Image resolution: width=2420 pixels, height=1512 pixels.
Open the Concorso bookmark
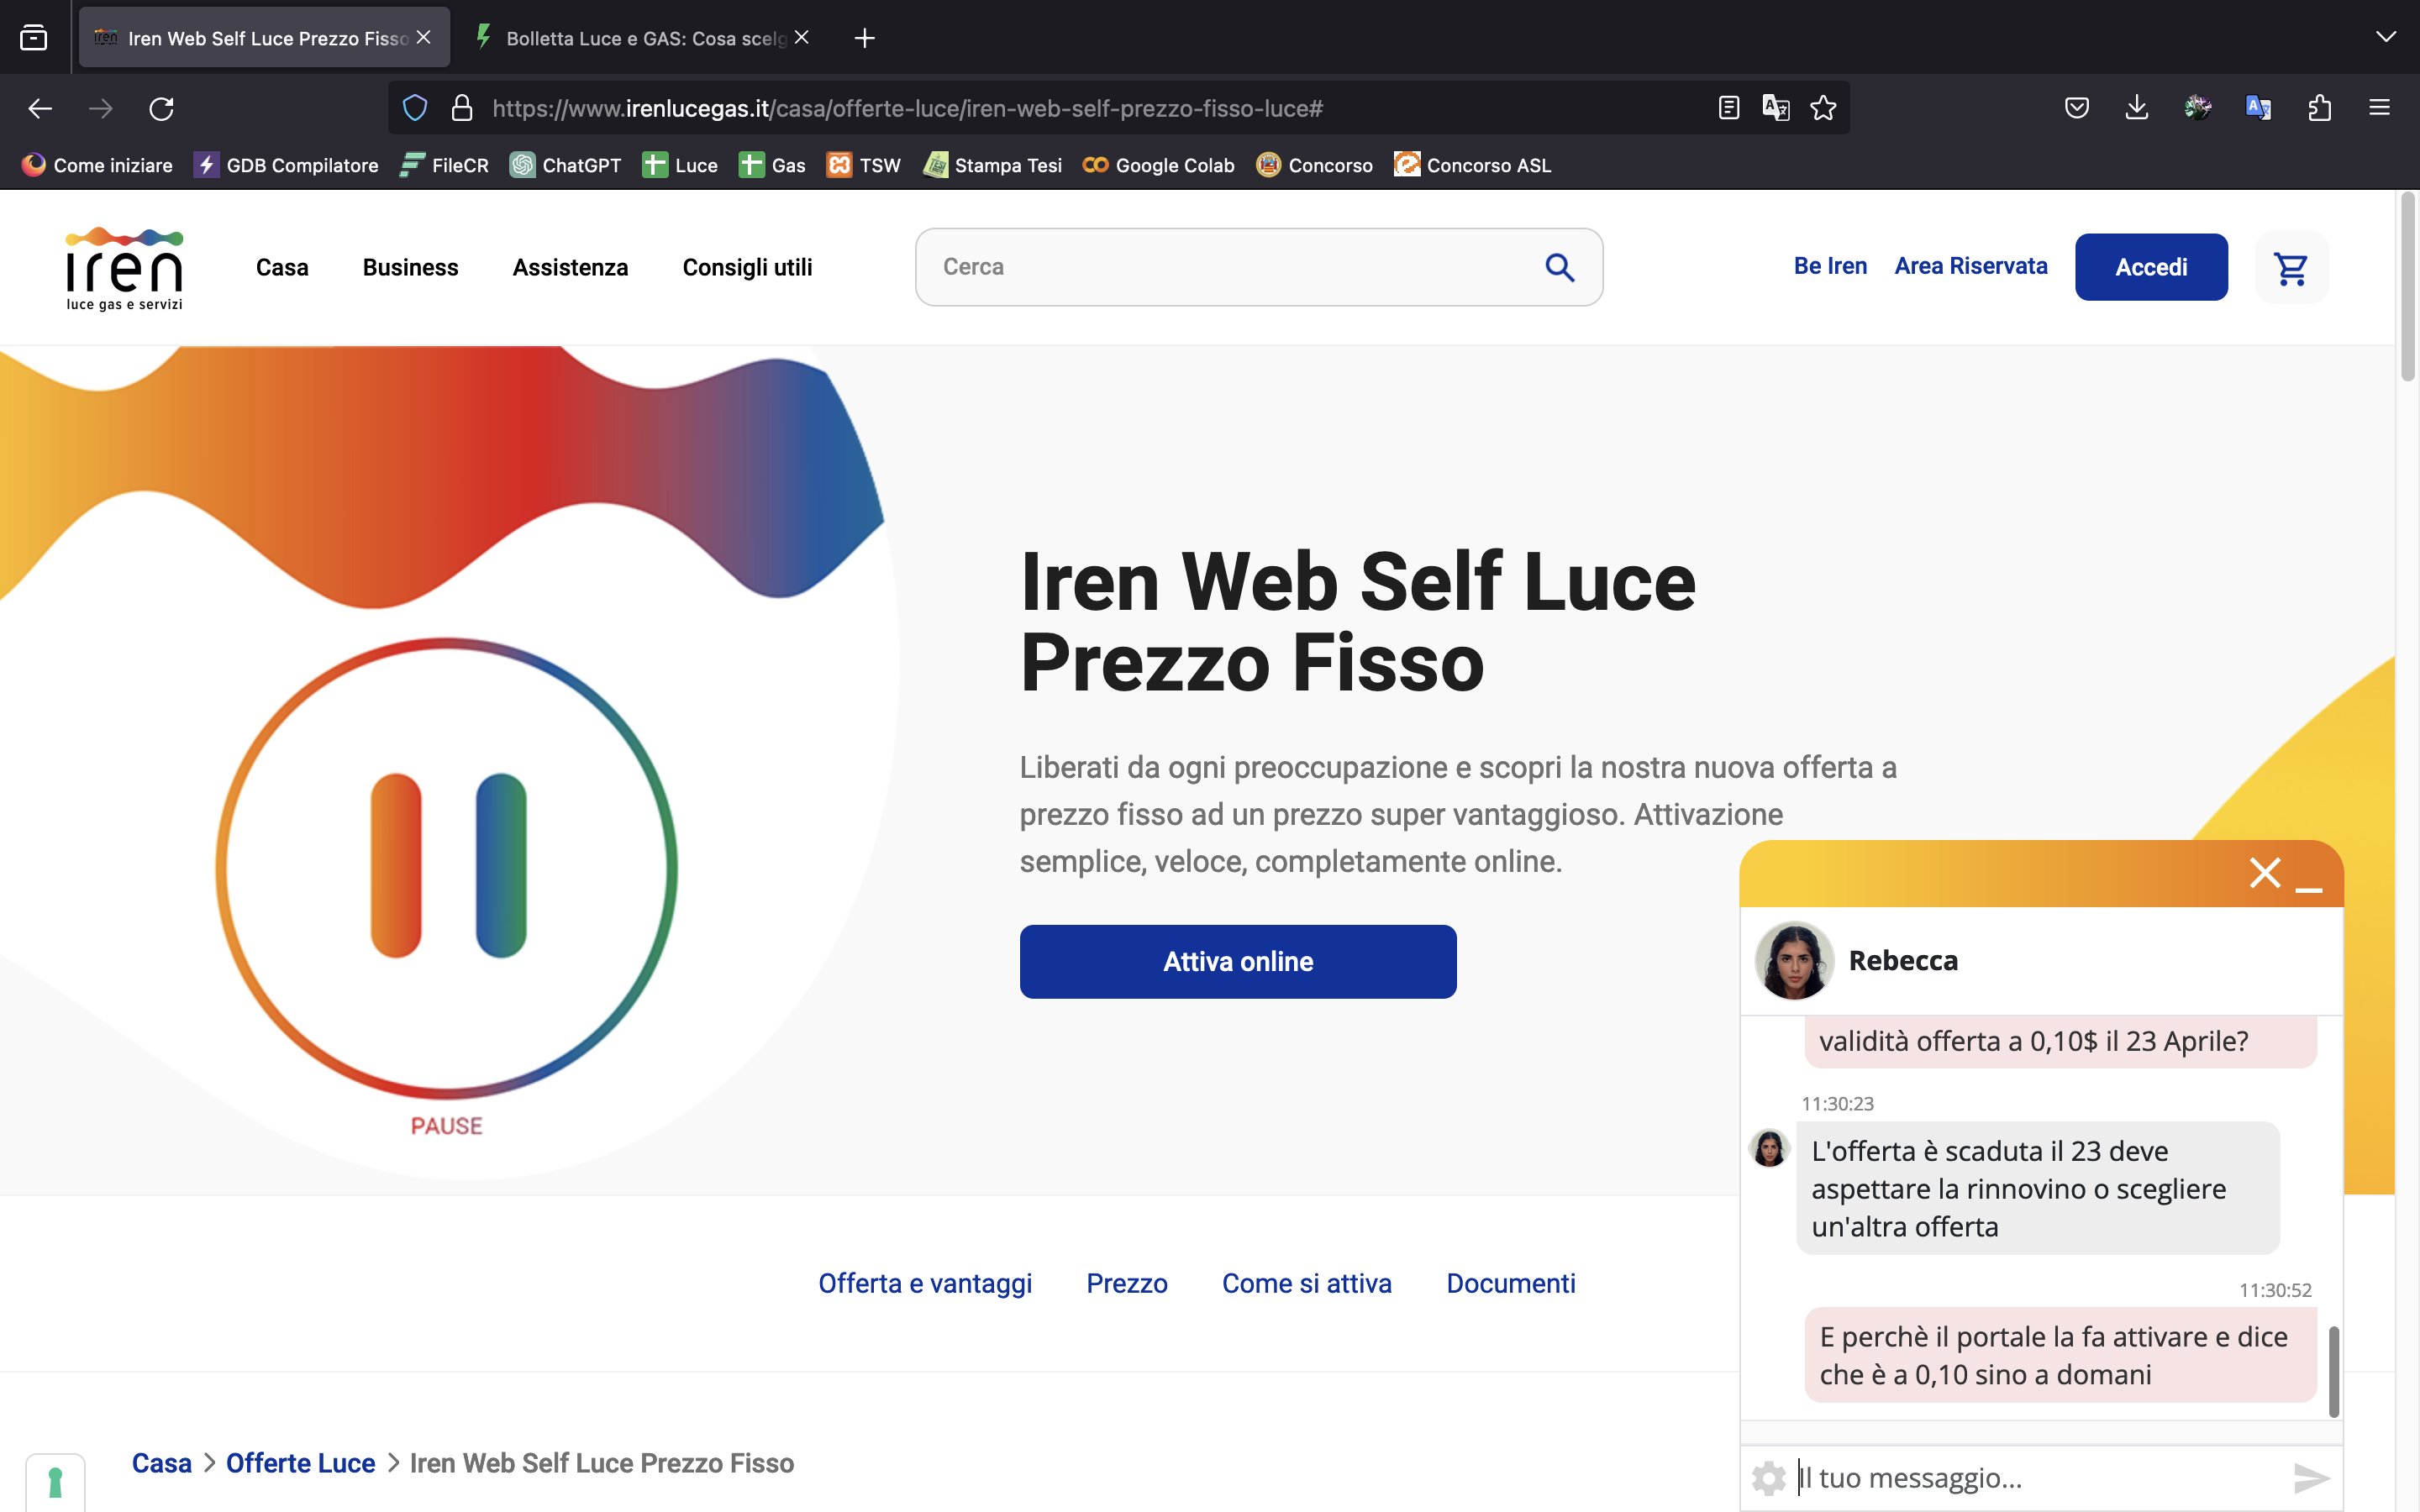coord(1314,165)
